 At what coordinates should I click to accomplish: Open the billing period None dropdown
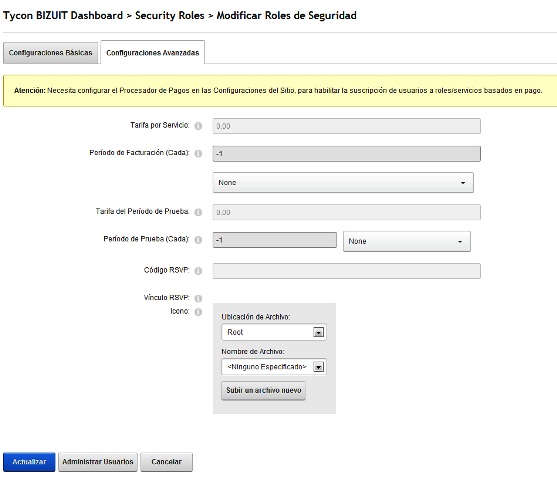pos(343,183)
